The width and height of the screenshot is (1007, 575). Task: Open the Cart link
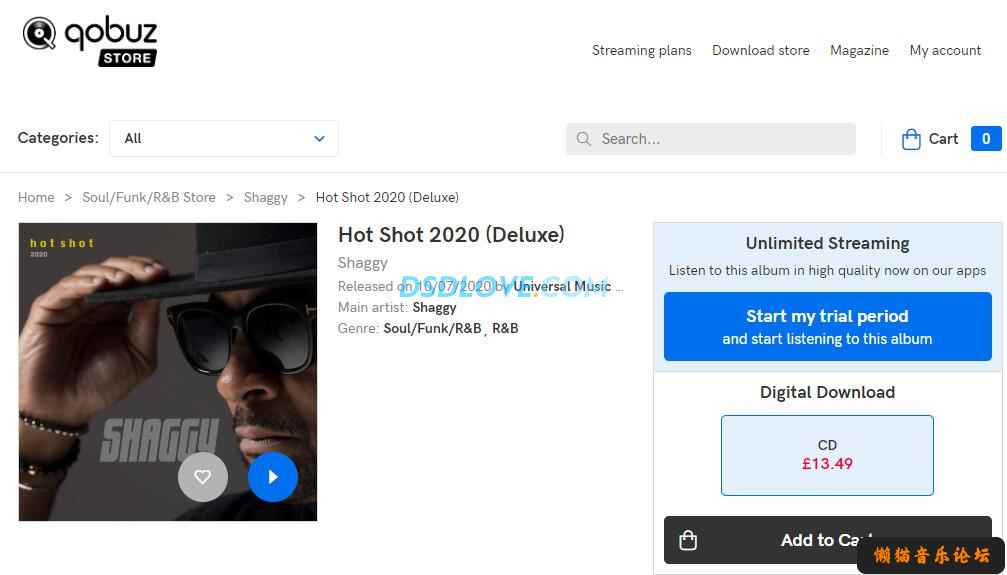click(943, 139)
